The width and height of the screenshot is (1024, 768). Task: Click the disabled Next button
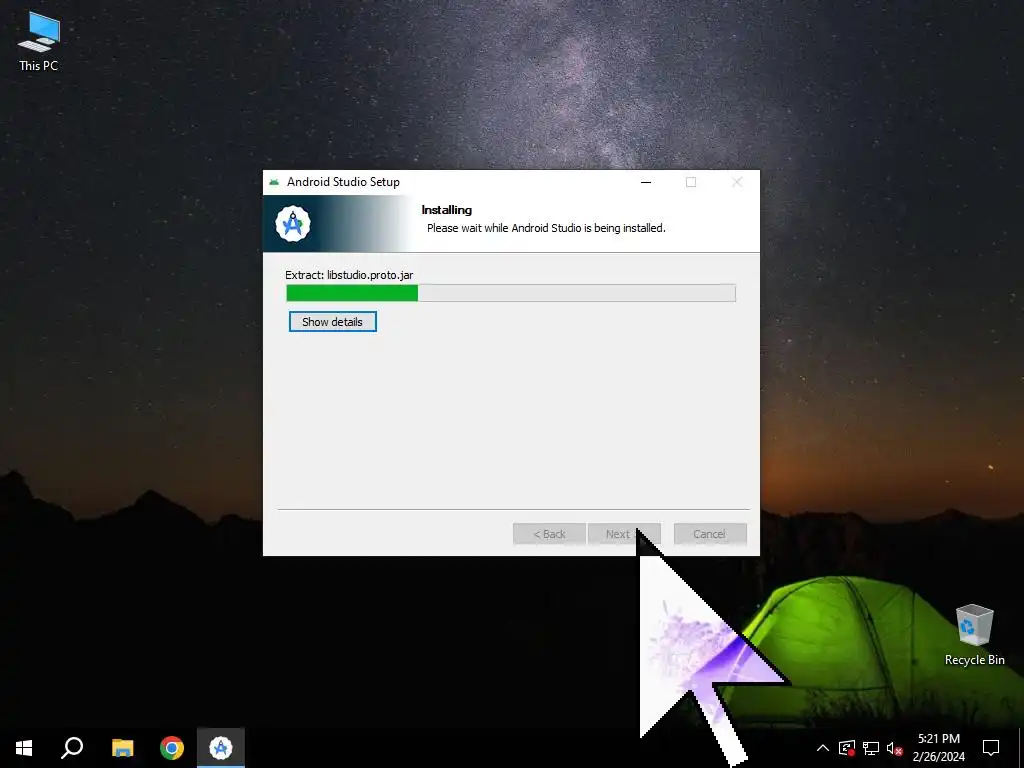pyautogui.click(x=624, y=534)
